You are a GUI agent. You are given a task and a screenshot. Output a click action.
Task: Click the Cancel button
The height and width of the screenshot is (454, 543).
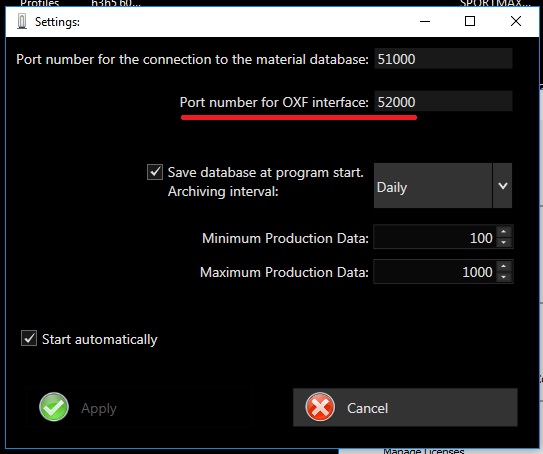(405, 407)
